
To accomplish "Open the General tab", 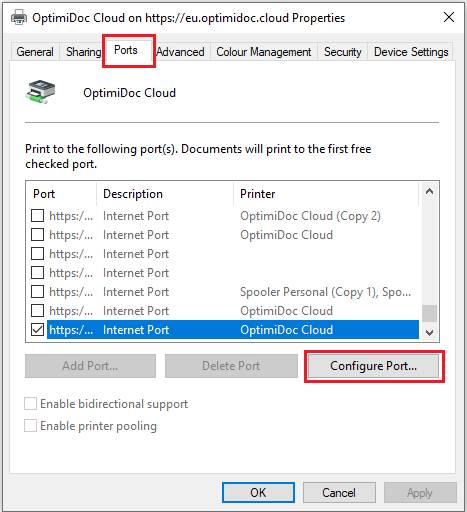I will coord(35,52).
